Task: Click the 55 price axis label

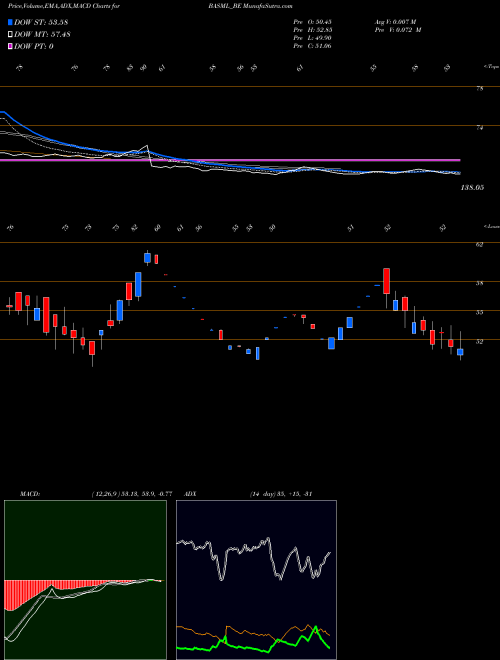Action: (479, 312)
